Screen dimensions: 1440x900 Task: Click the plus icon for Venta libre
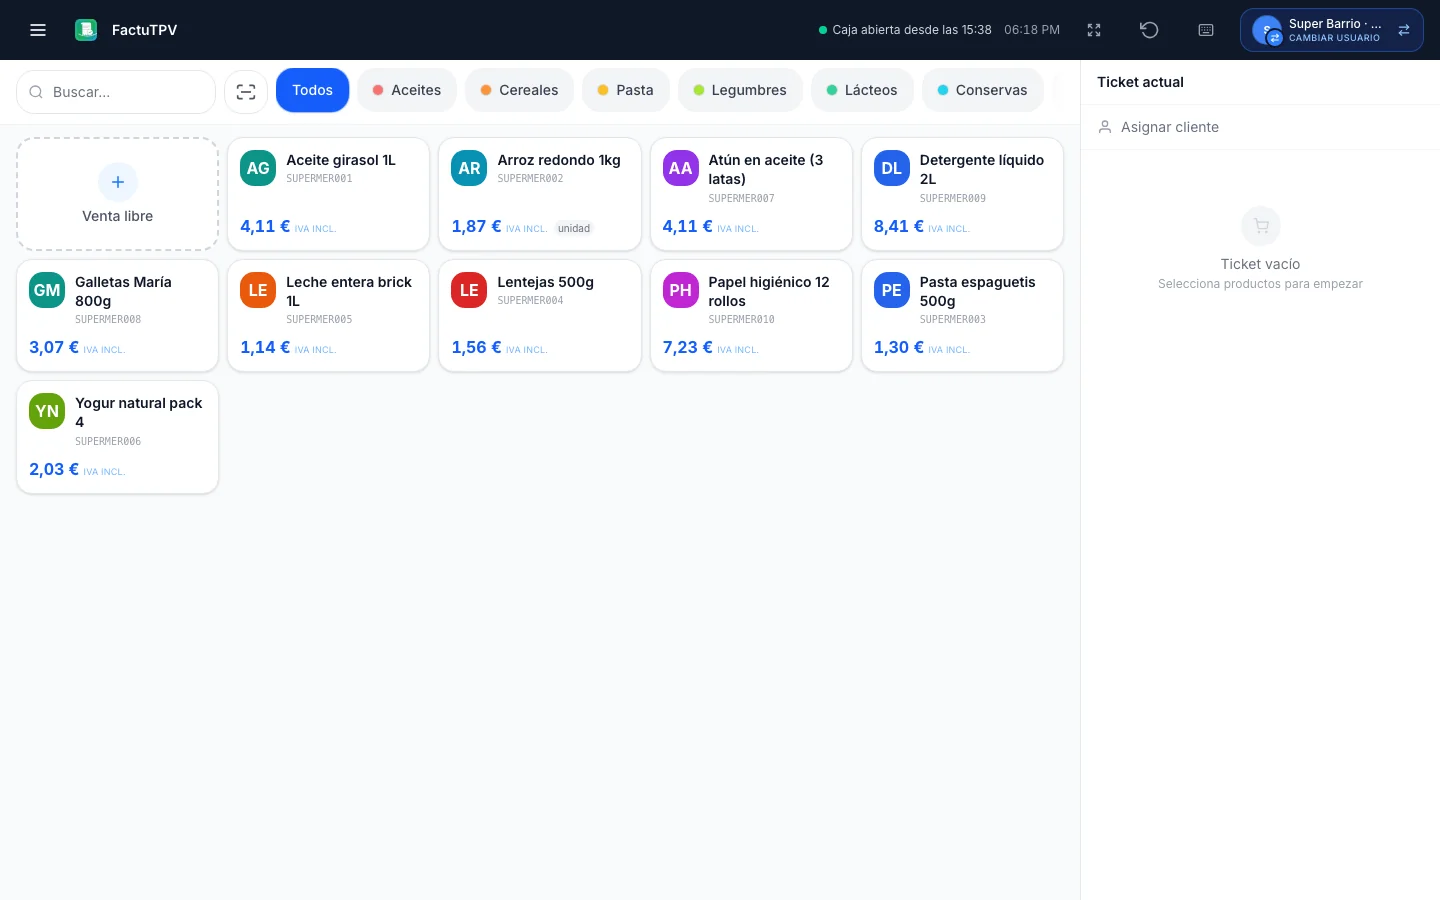click(118, 182)
